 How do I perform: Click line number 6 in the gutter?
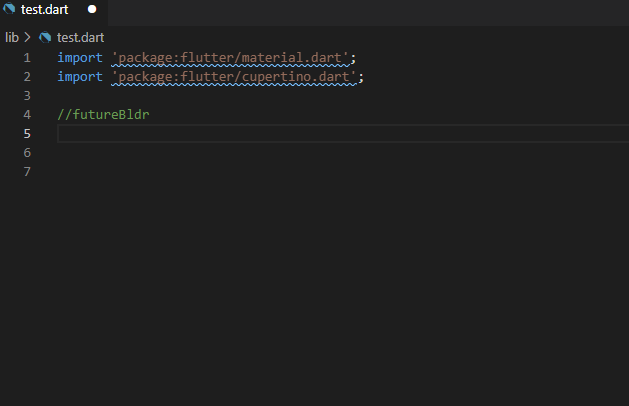[27, 153]
